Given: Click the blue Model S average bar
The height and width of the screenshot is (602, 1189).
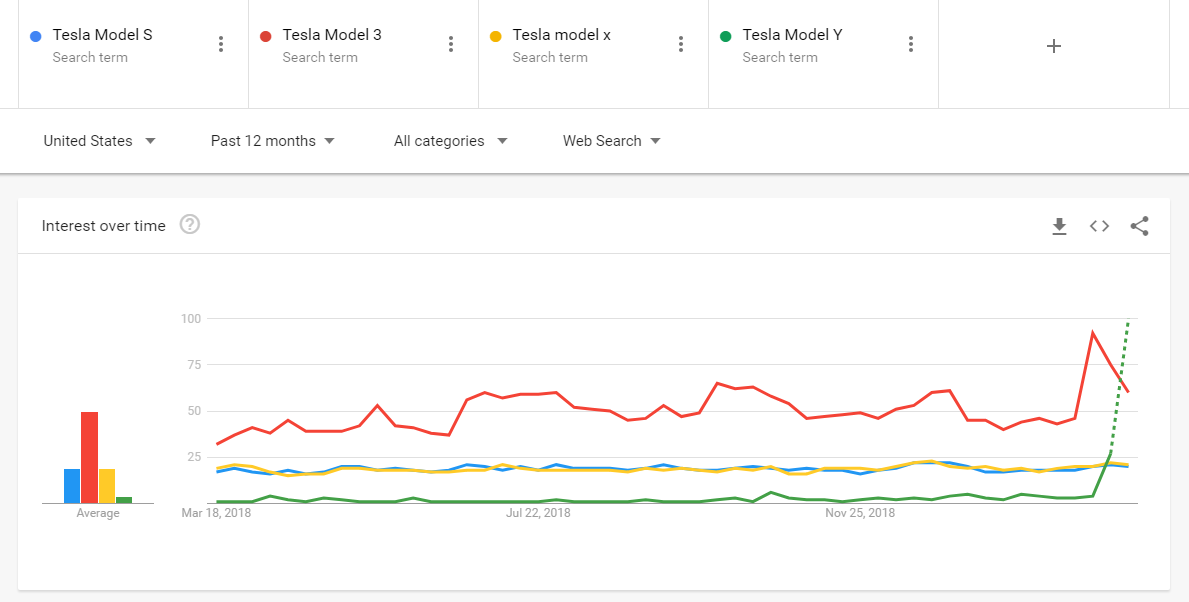Looking at the screenshot, I should coord(72,486).
